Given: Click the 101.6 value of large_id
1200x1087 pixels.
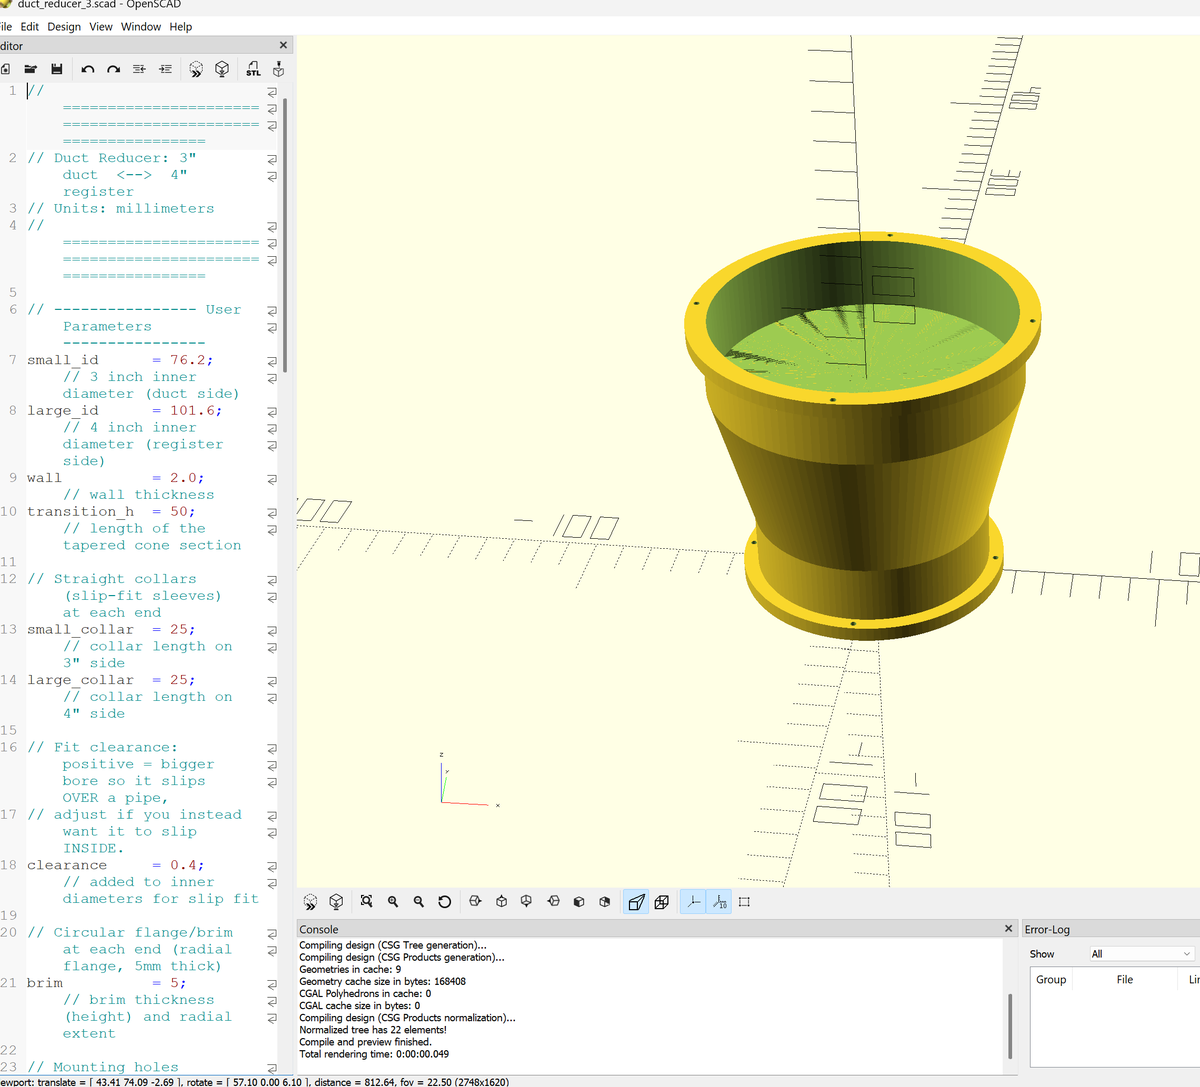Looking at the screenshot, I should [x=192, y=411].
